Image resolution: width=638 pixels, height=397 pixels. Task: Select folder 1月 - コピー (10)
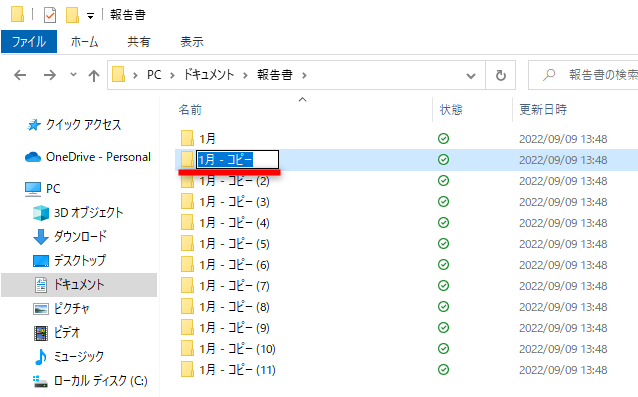coord(237,349)
